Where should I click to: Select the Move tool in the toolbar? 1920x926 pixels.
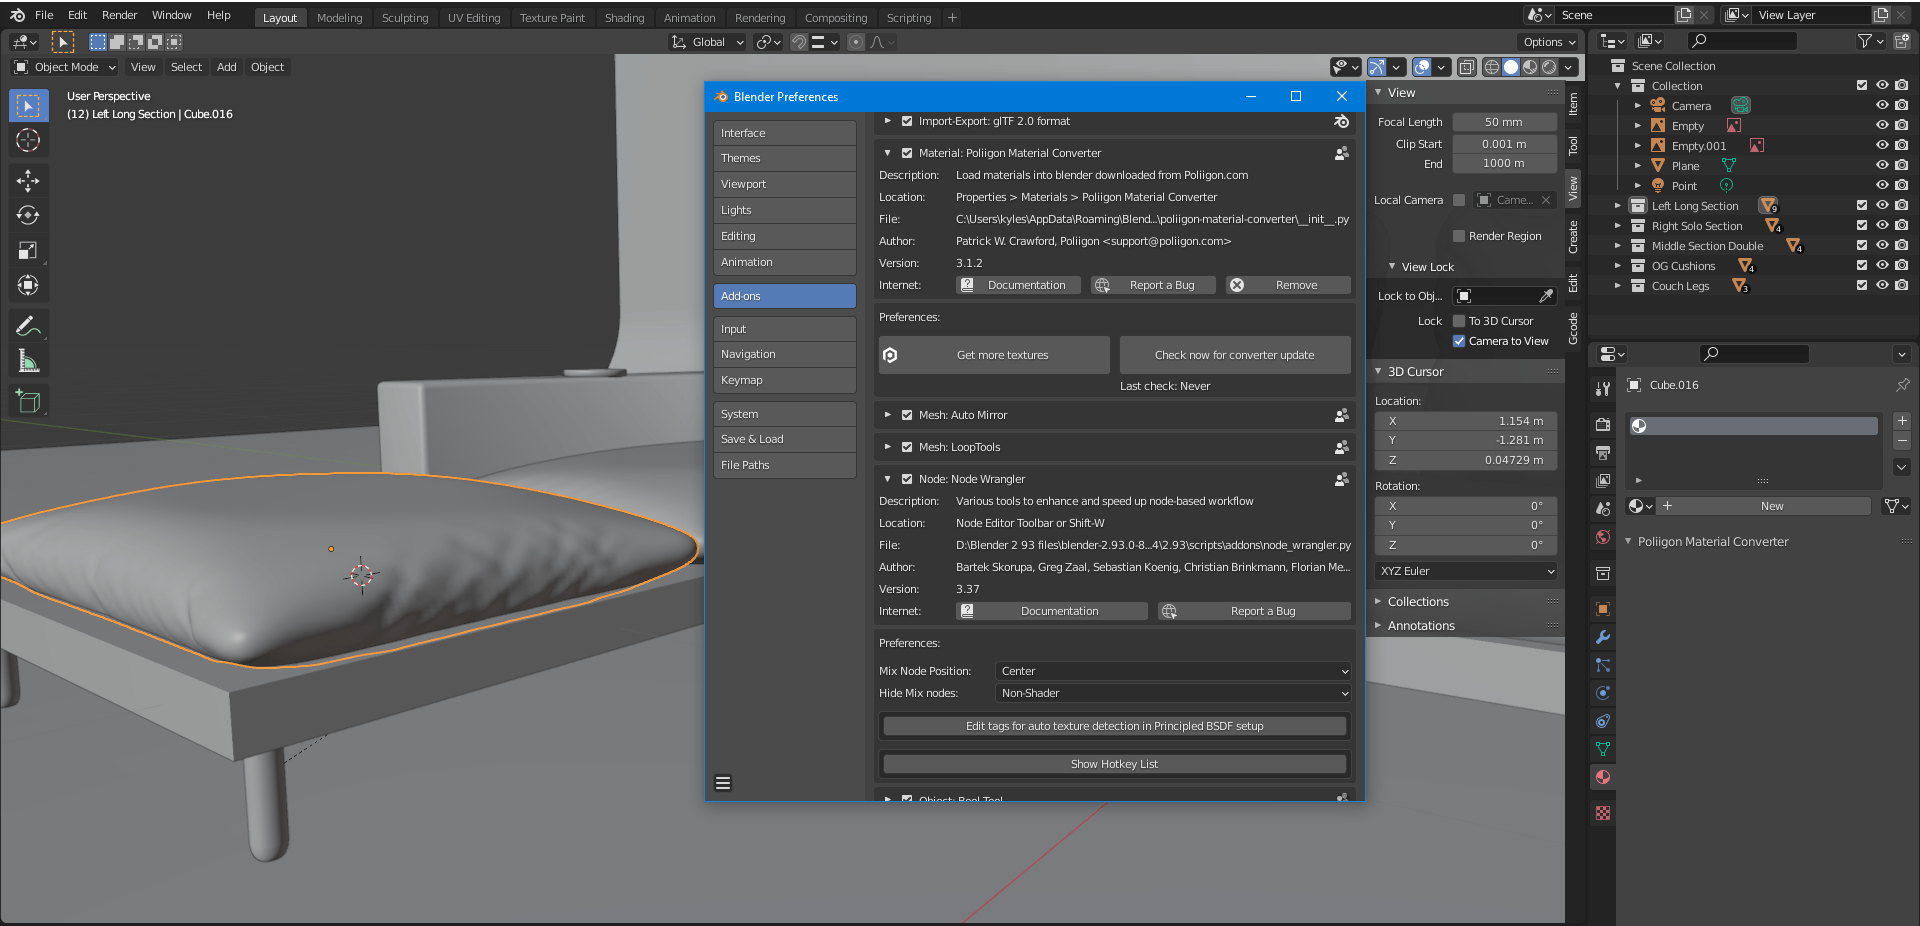(28, 181)
